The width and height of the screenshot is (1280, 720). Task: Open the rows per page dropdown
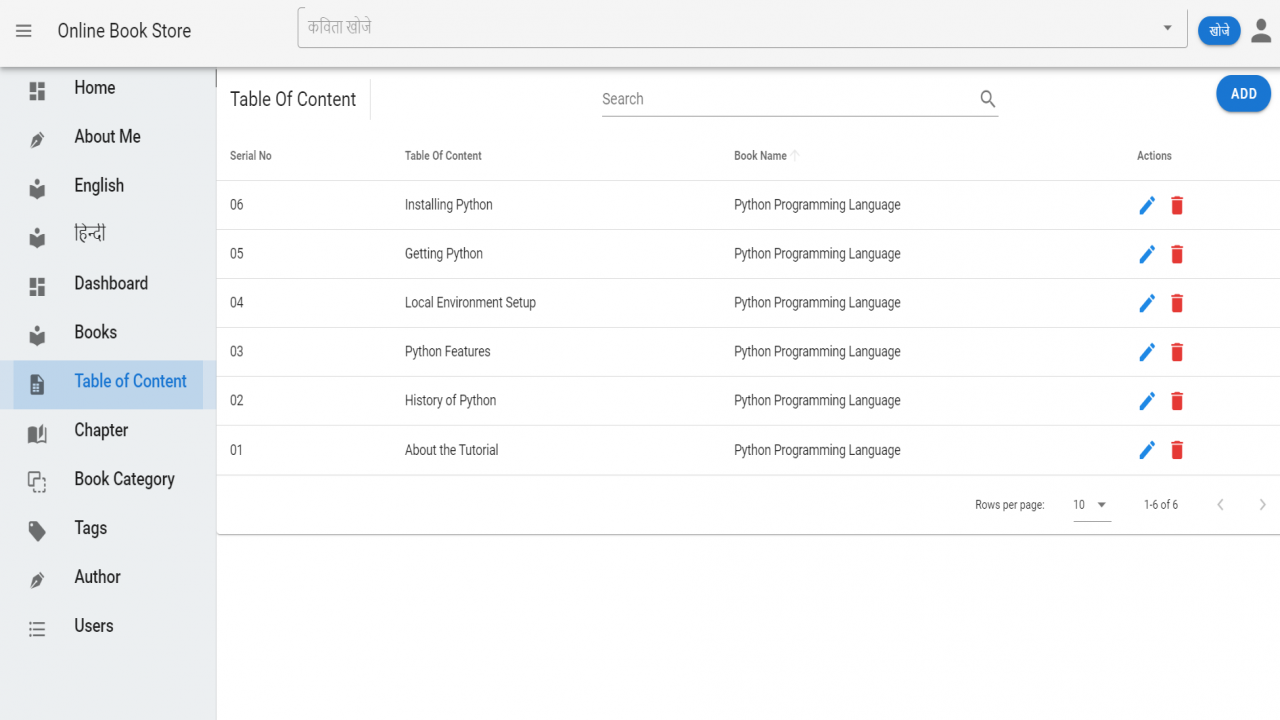[1092, 505]
